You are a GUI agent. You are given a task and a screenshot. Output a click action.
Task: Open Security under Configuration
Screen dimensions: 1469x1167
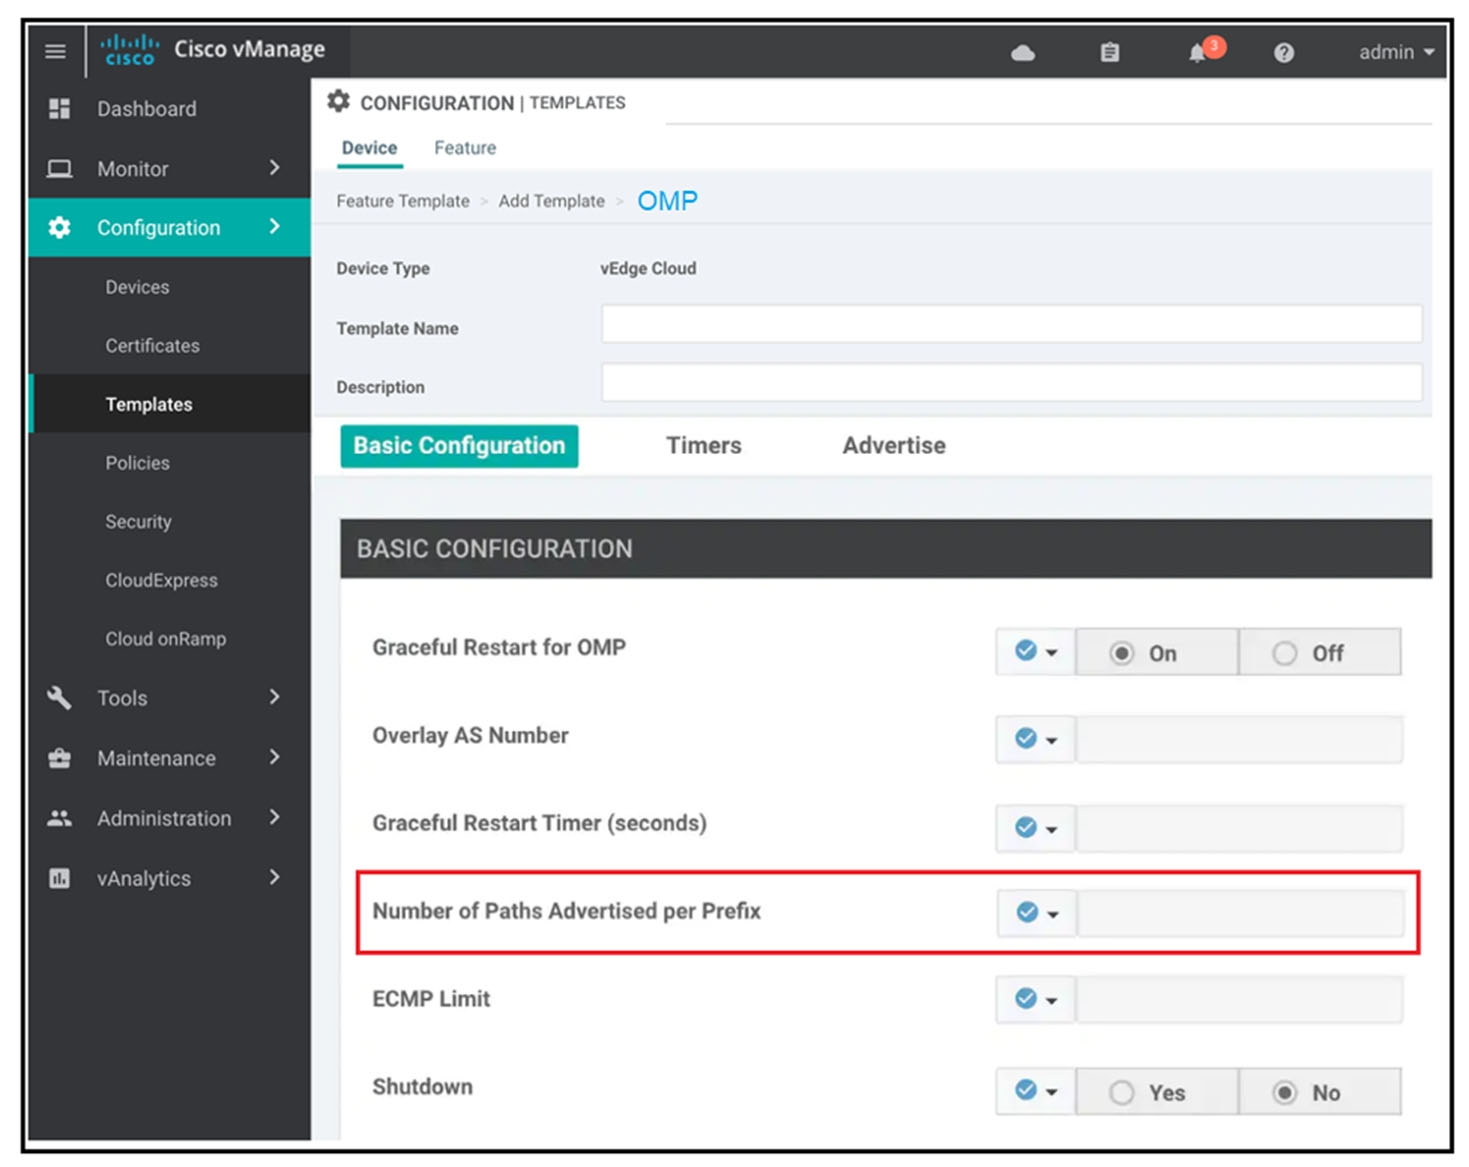click(x=138, y=522)
